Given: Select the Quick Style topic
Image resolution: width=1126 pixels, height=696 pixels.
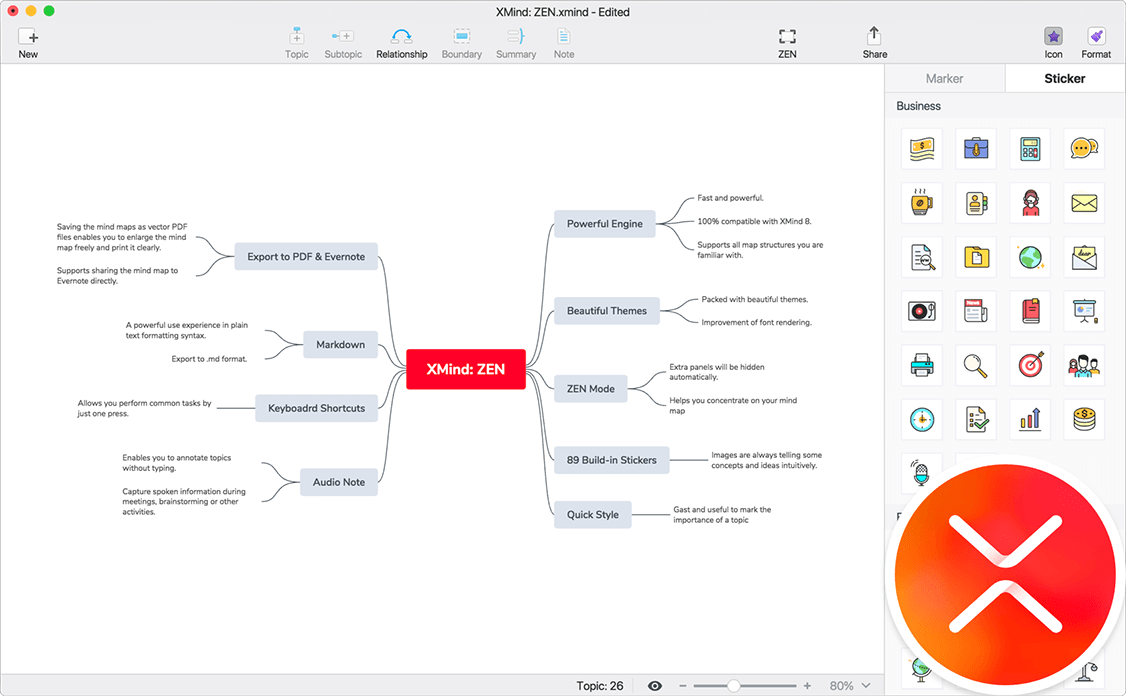Looking at the screenshot, I should click(592, 514).
